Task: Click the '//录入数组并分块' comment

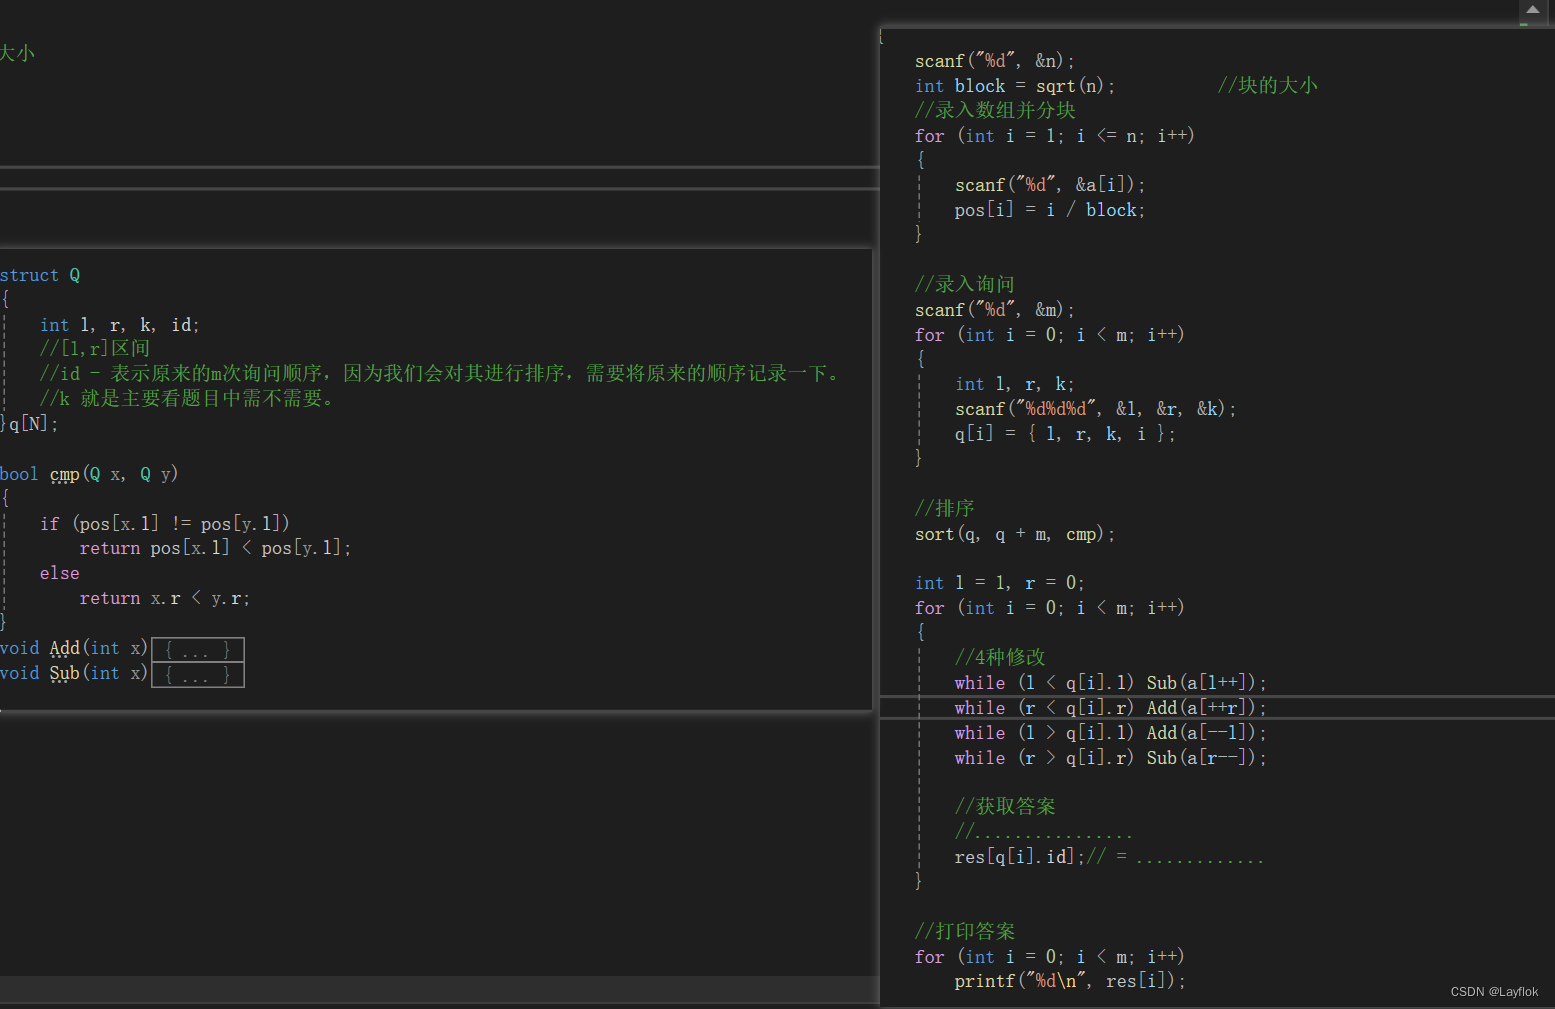Action: click(995, 110)
